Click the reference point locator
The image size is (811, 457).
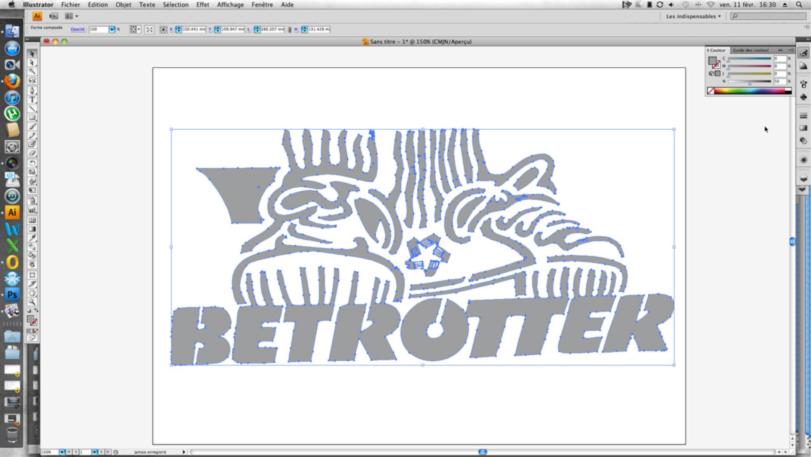163,29
